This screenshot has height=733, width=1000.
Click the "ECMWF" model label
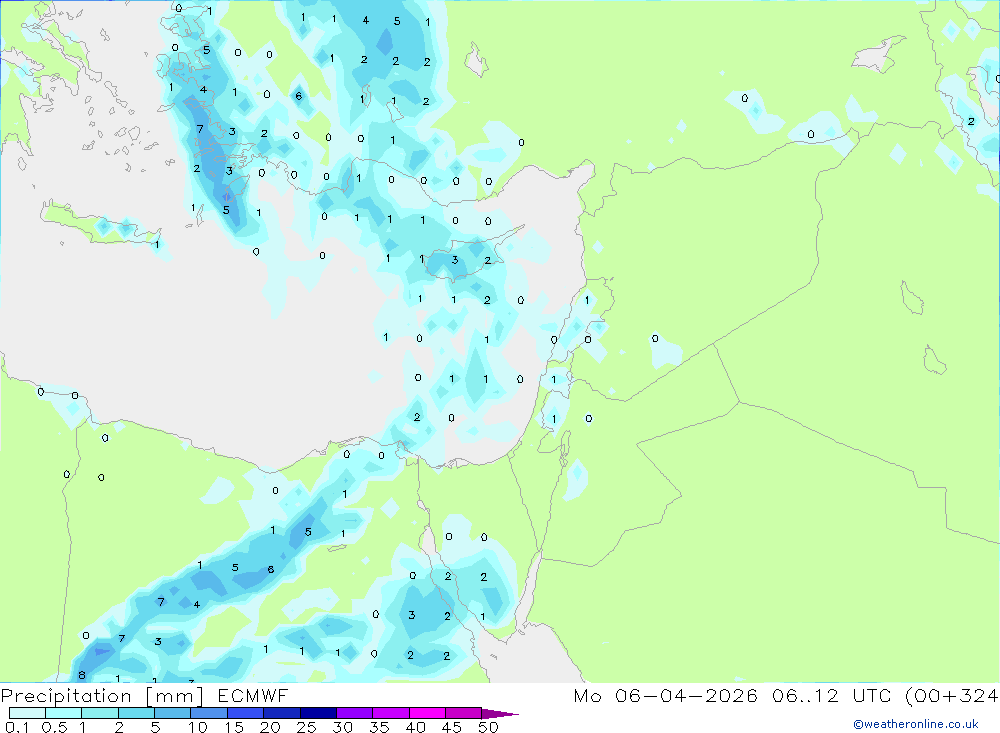[253, 695]
